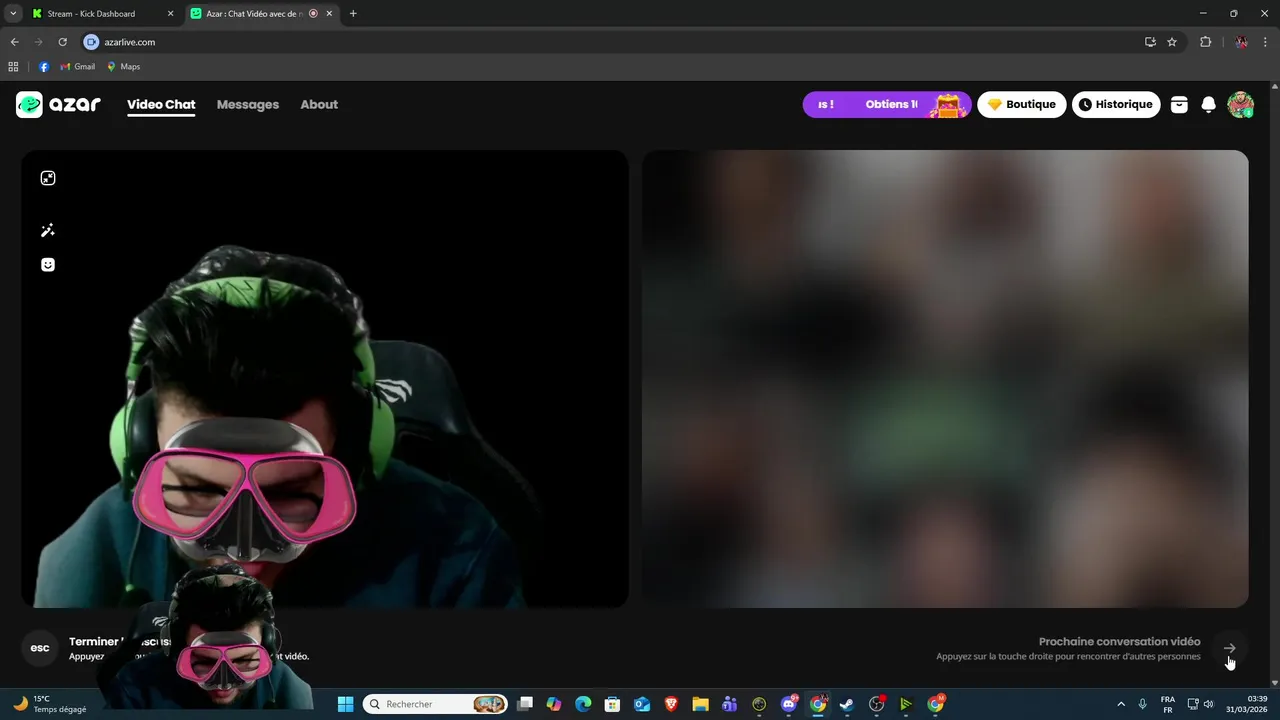1280x720 pixels.
Task: Toggle fullscreen on own video
Action: point(47,178)
